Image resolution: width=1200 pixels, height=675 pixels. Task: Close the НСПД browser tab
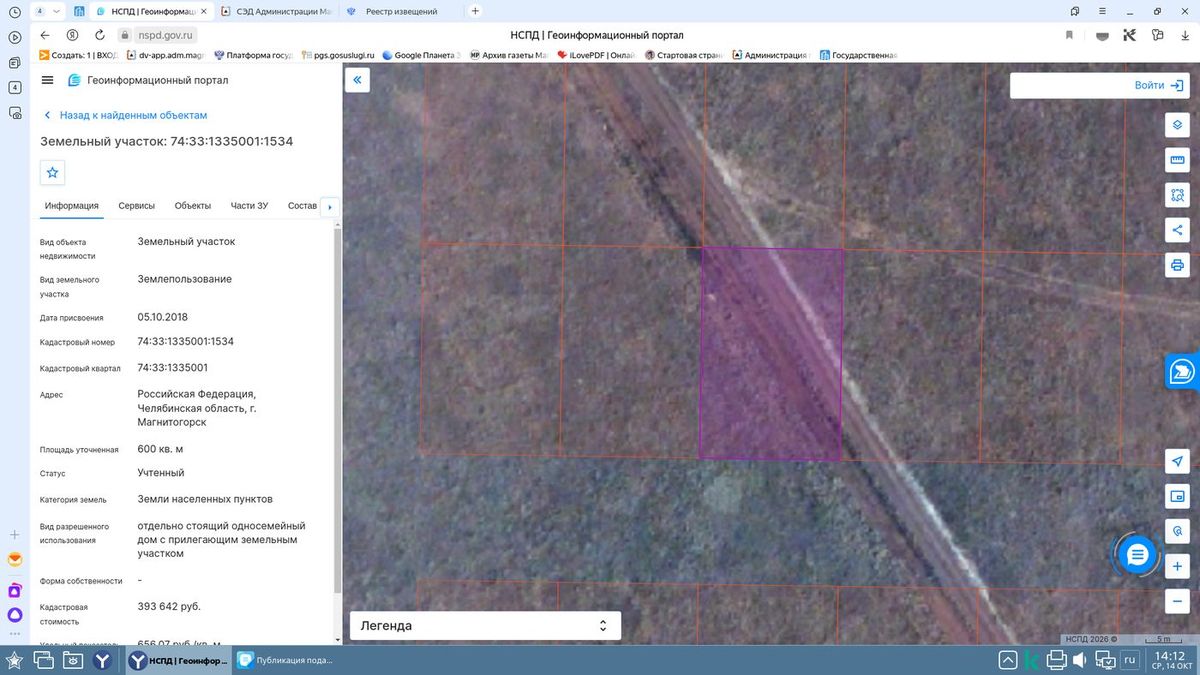pyautogui.click(x=204, y=11)
